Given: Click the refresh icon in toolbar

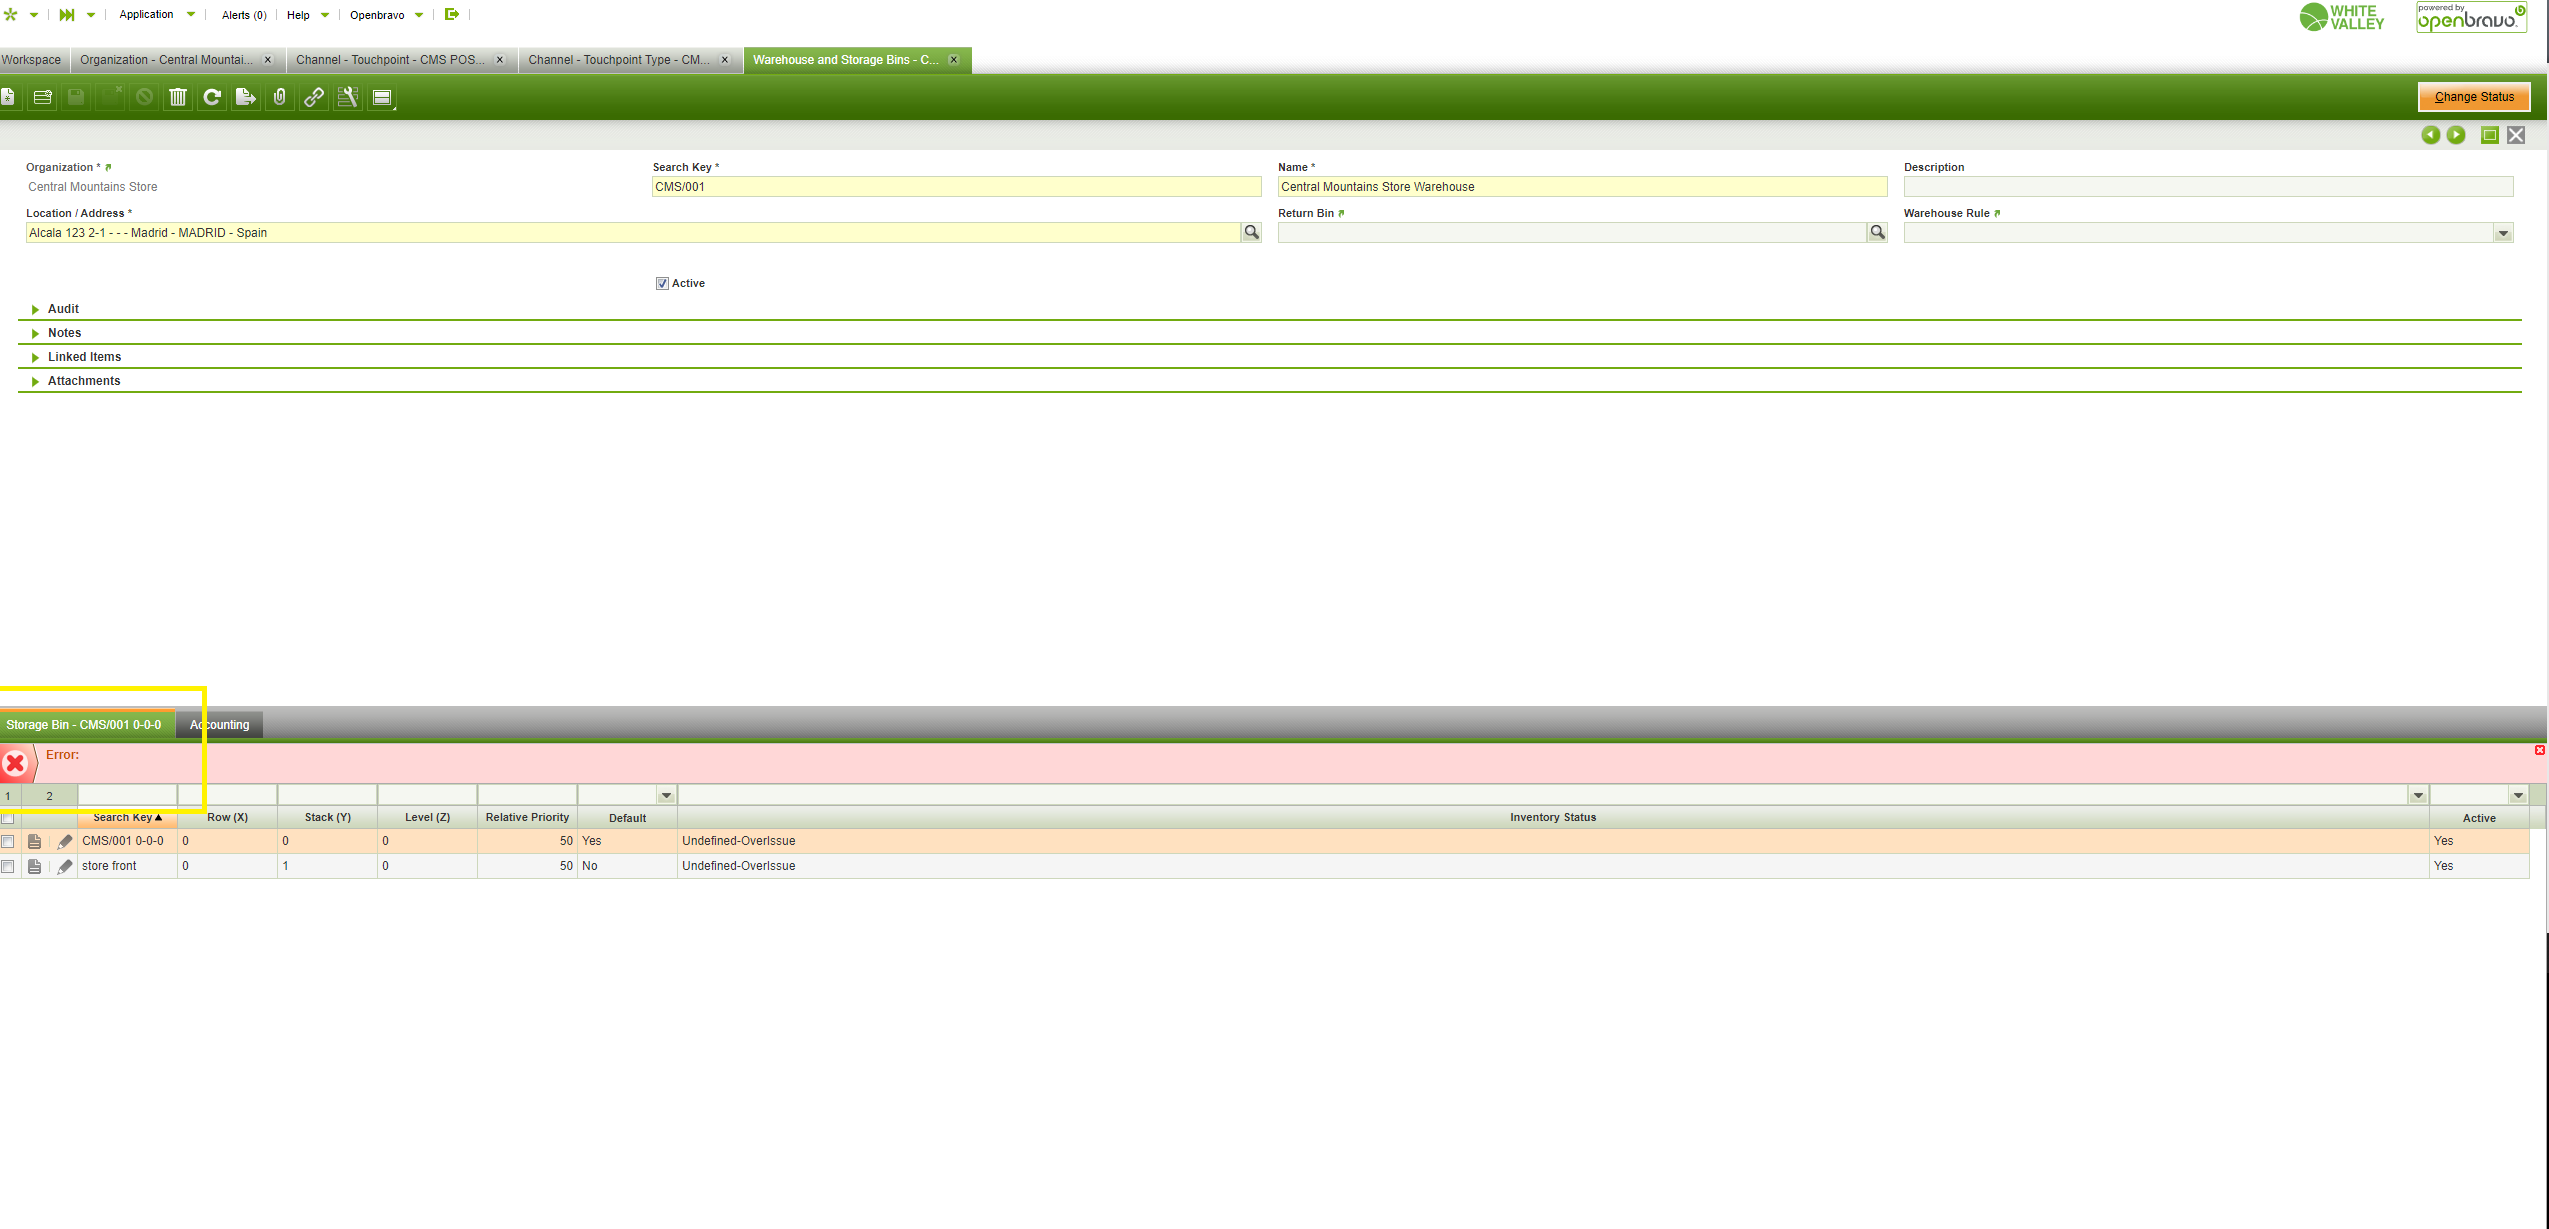Looking at the screenshot, I should pyautogui.click(x=212, y=97).
